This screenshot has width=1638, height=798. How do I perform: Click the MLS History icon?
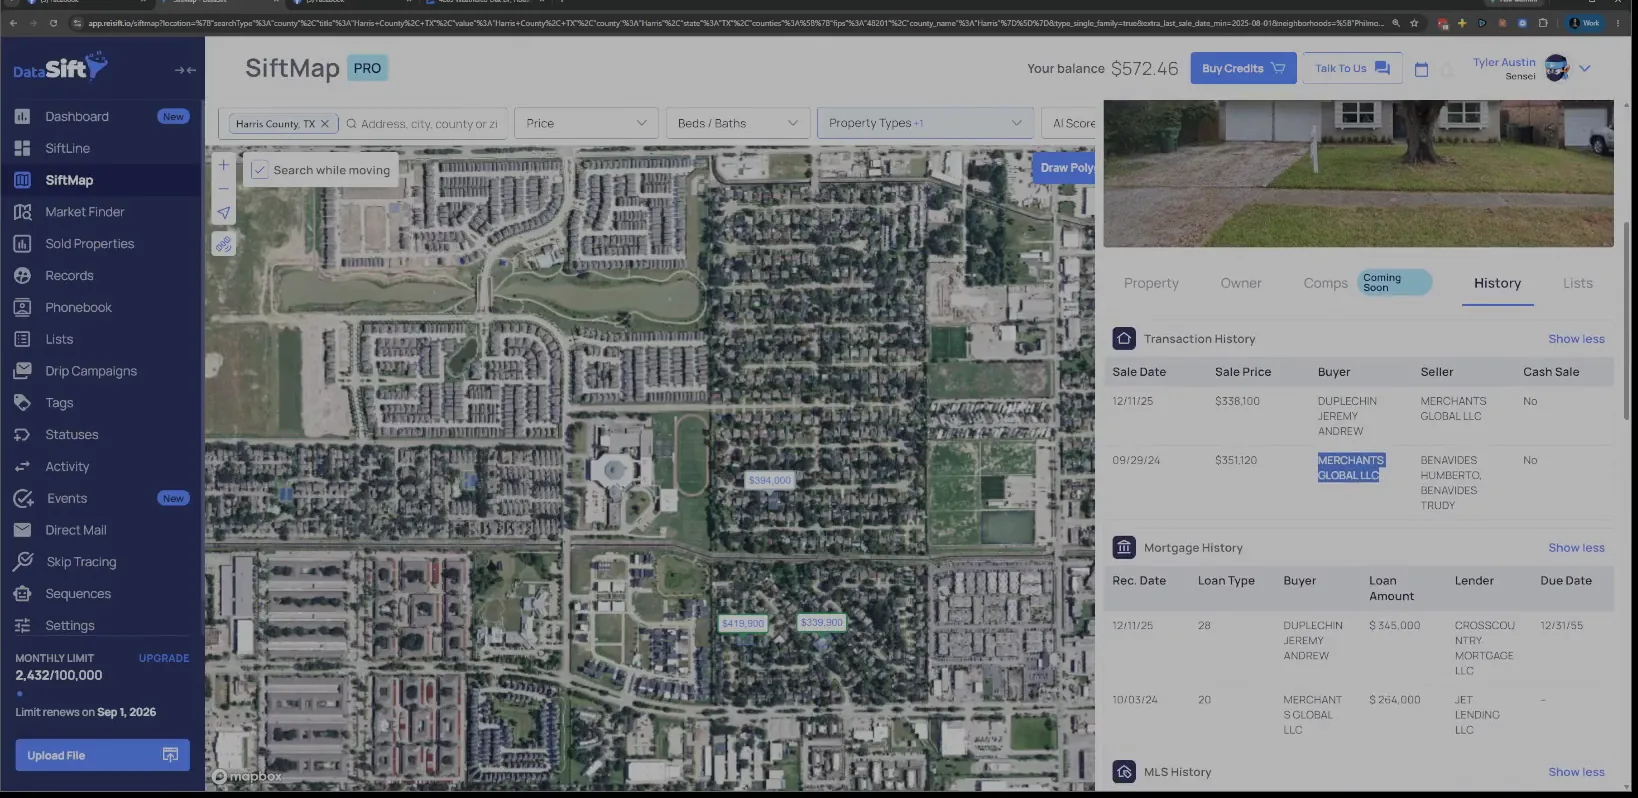(1124, 772)
